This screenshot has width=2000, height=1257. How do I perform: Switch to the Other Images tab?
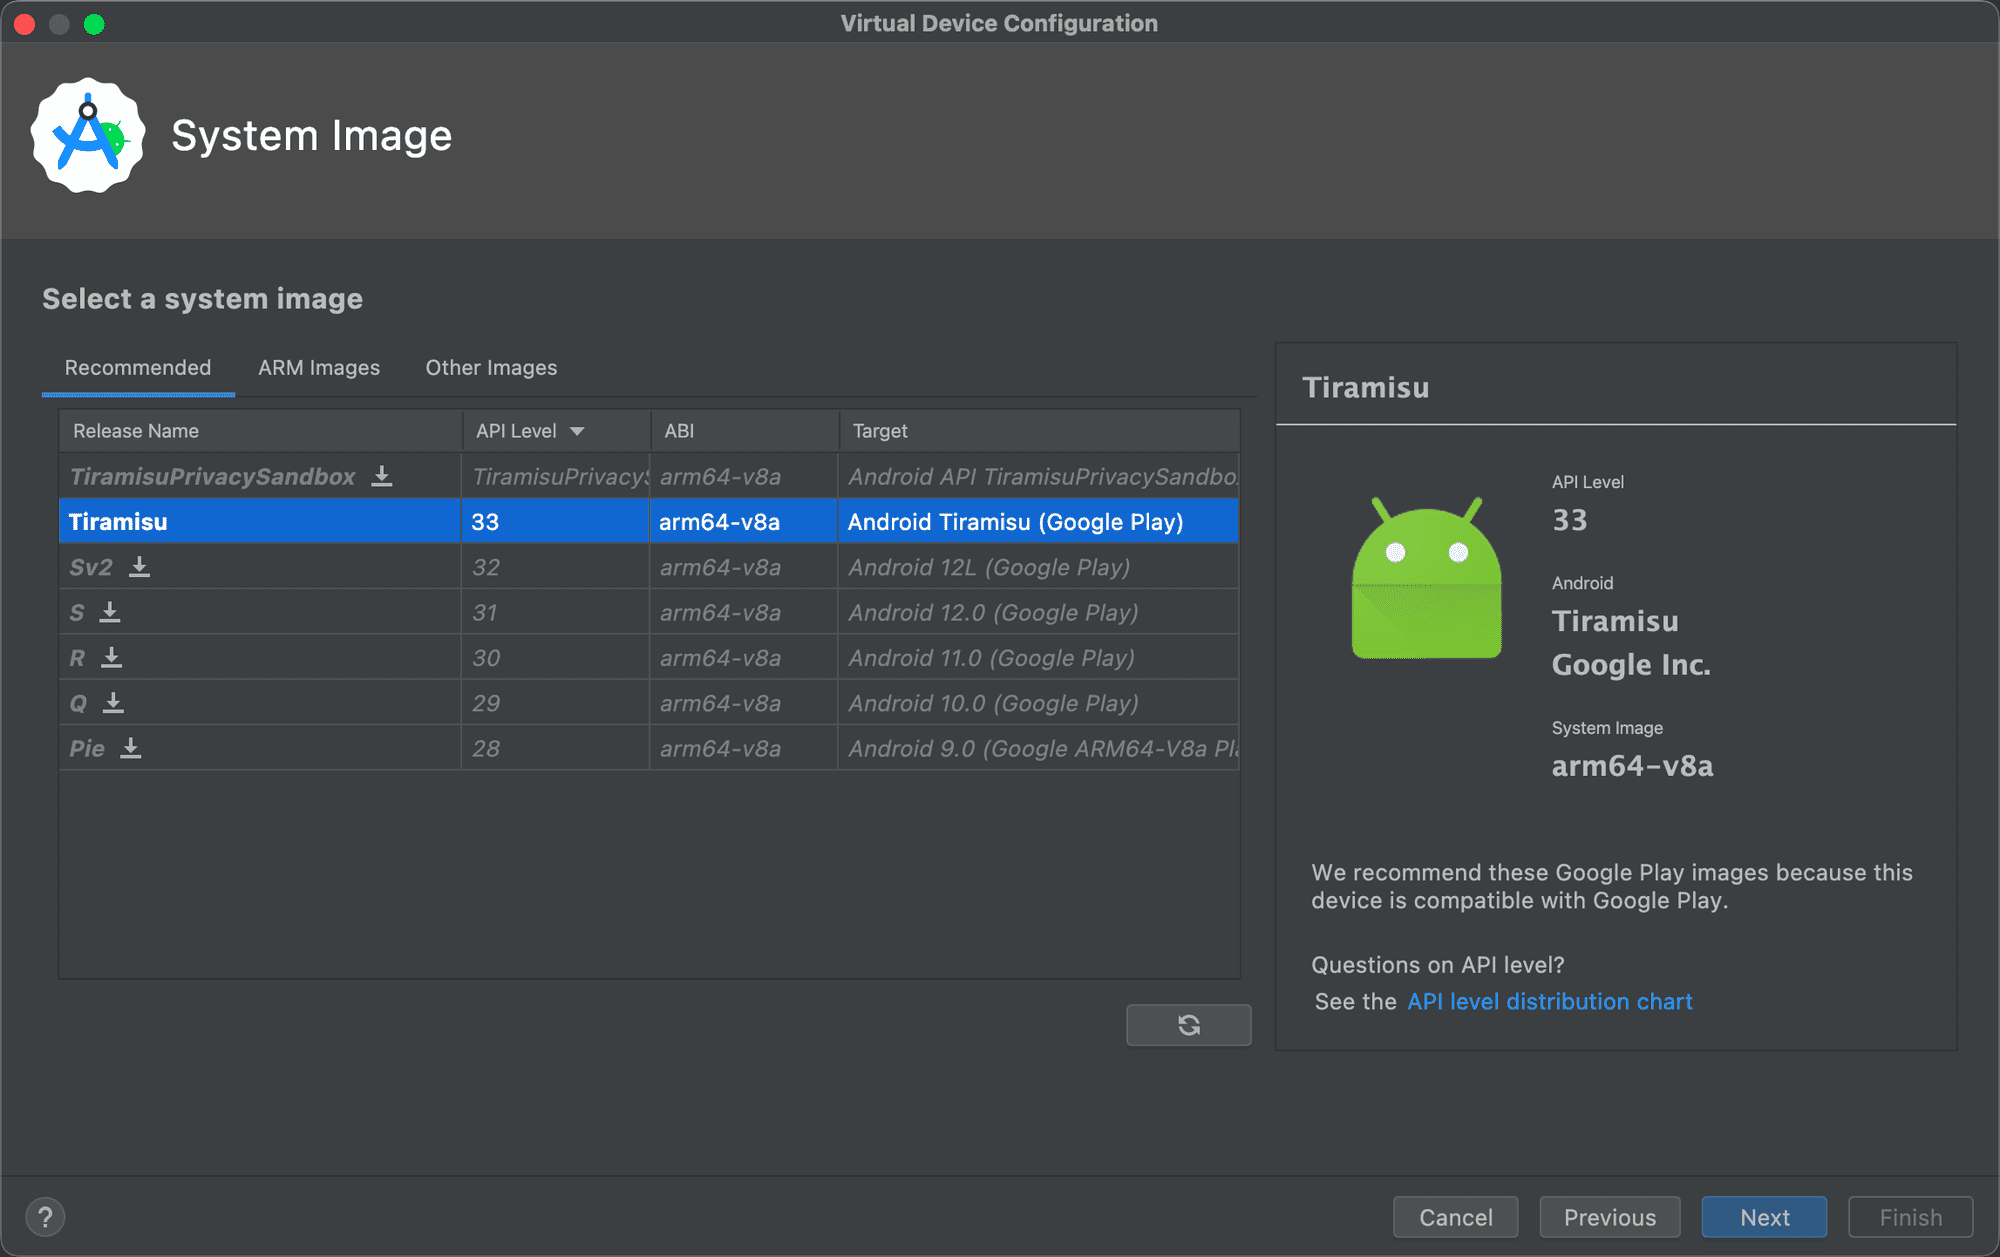(x=491, y=368)
